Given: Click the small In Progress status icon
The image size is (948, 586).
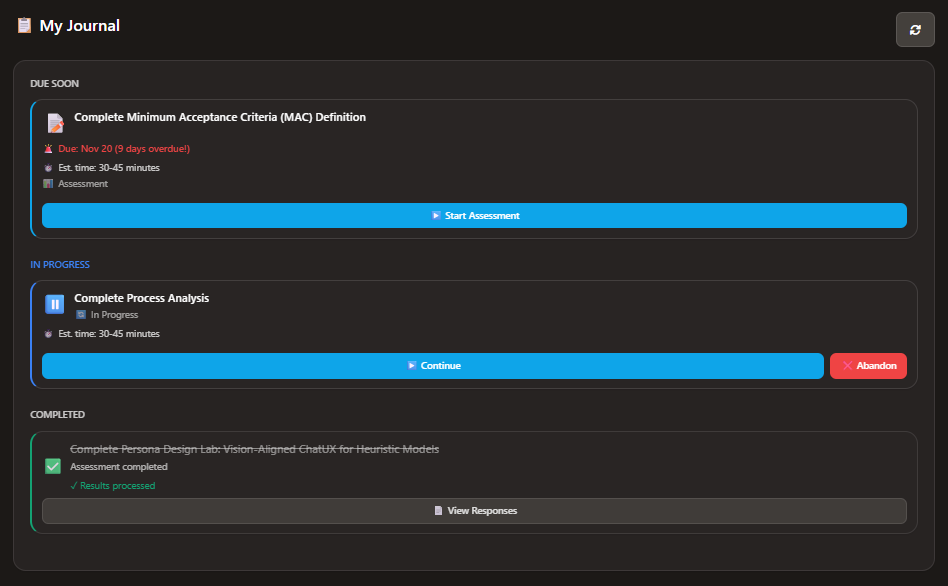Looking at the screenshot, I should pos(81,315).
